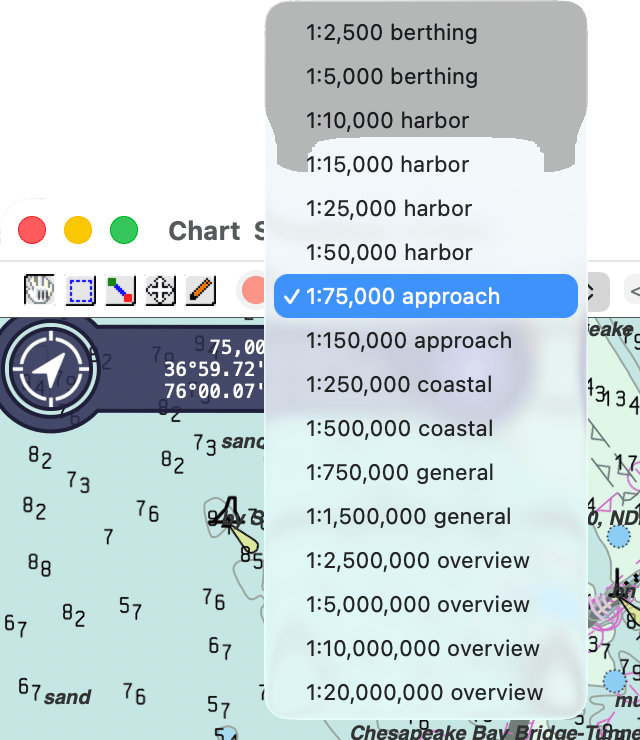Choose 1:5,000 berthing scale

(x=426, y=76)
